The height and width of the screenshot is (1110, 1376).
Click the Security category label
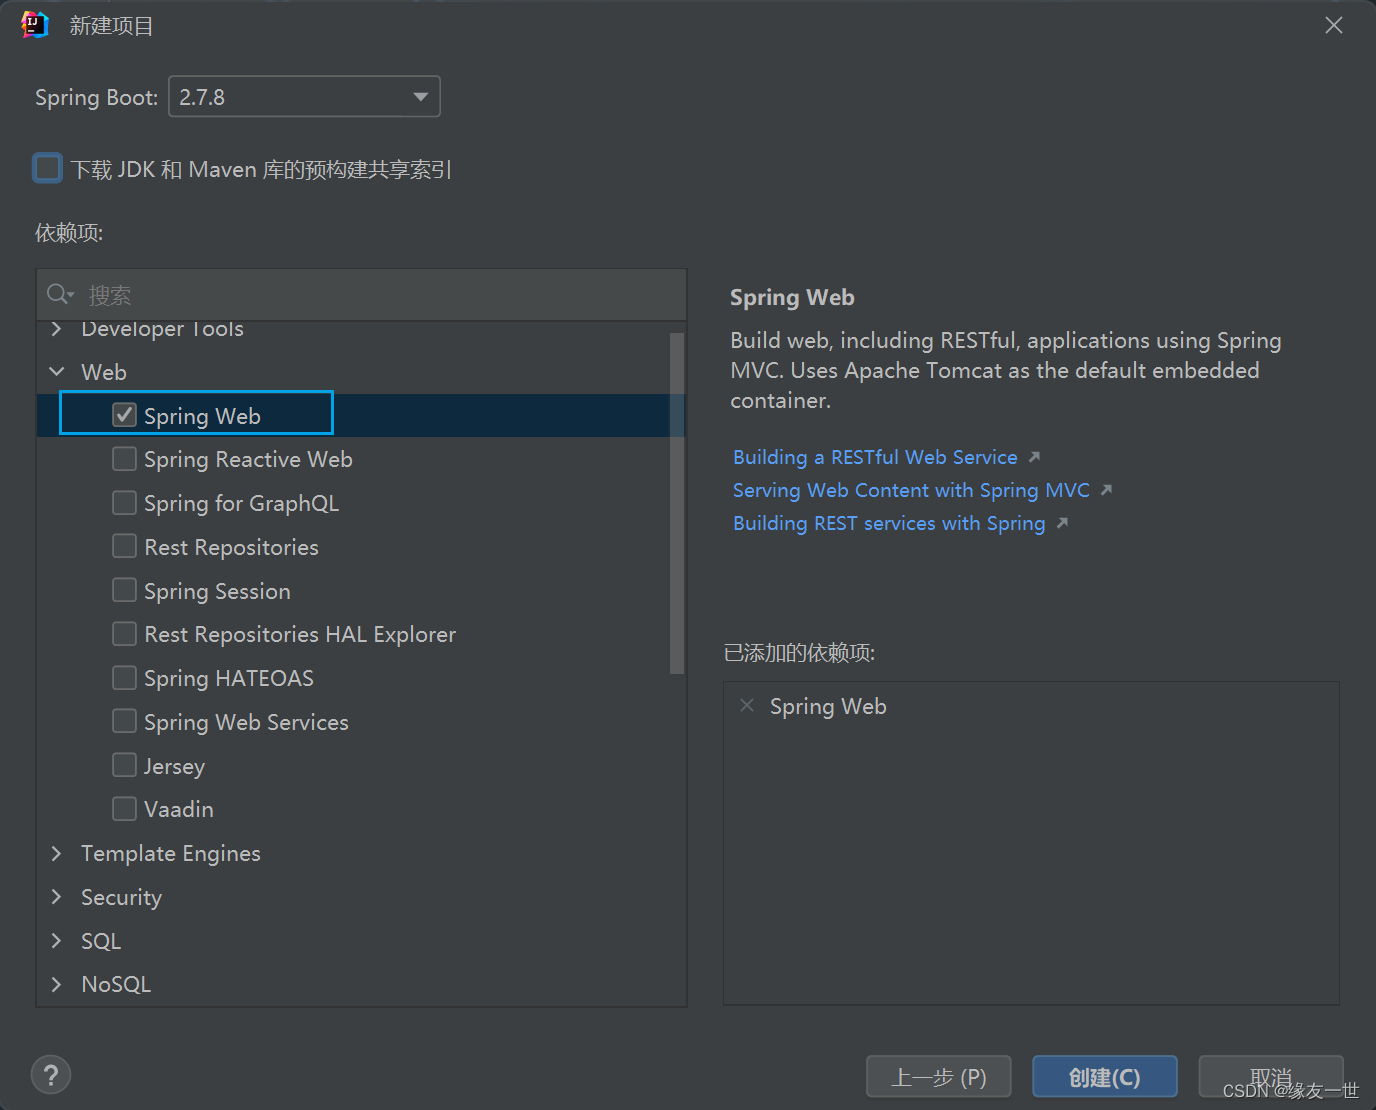121,897
